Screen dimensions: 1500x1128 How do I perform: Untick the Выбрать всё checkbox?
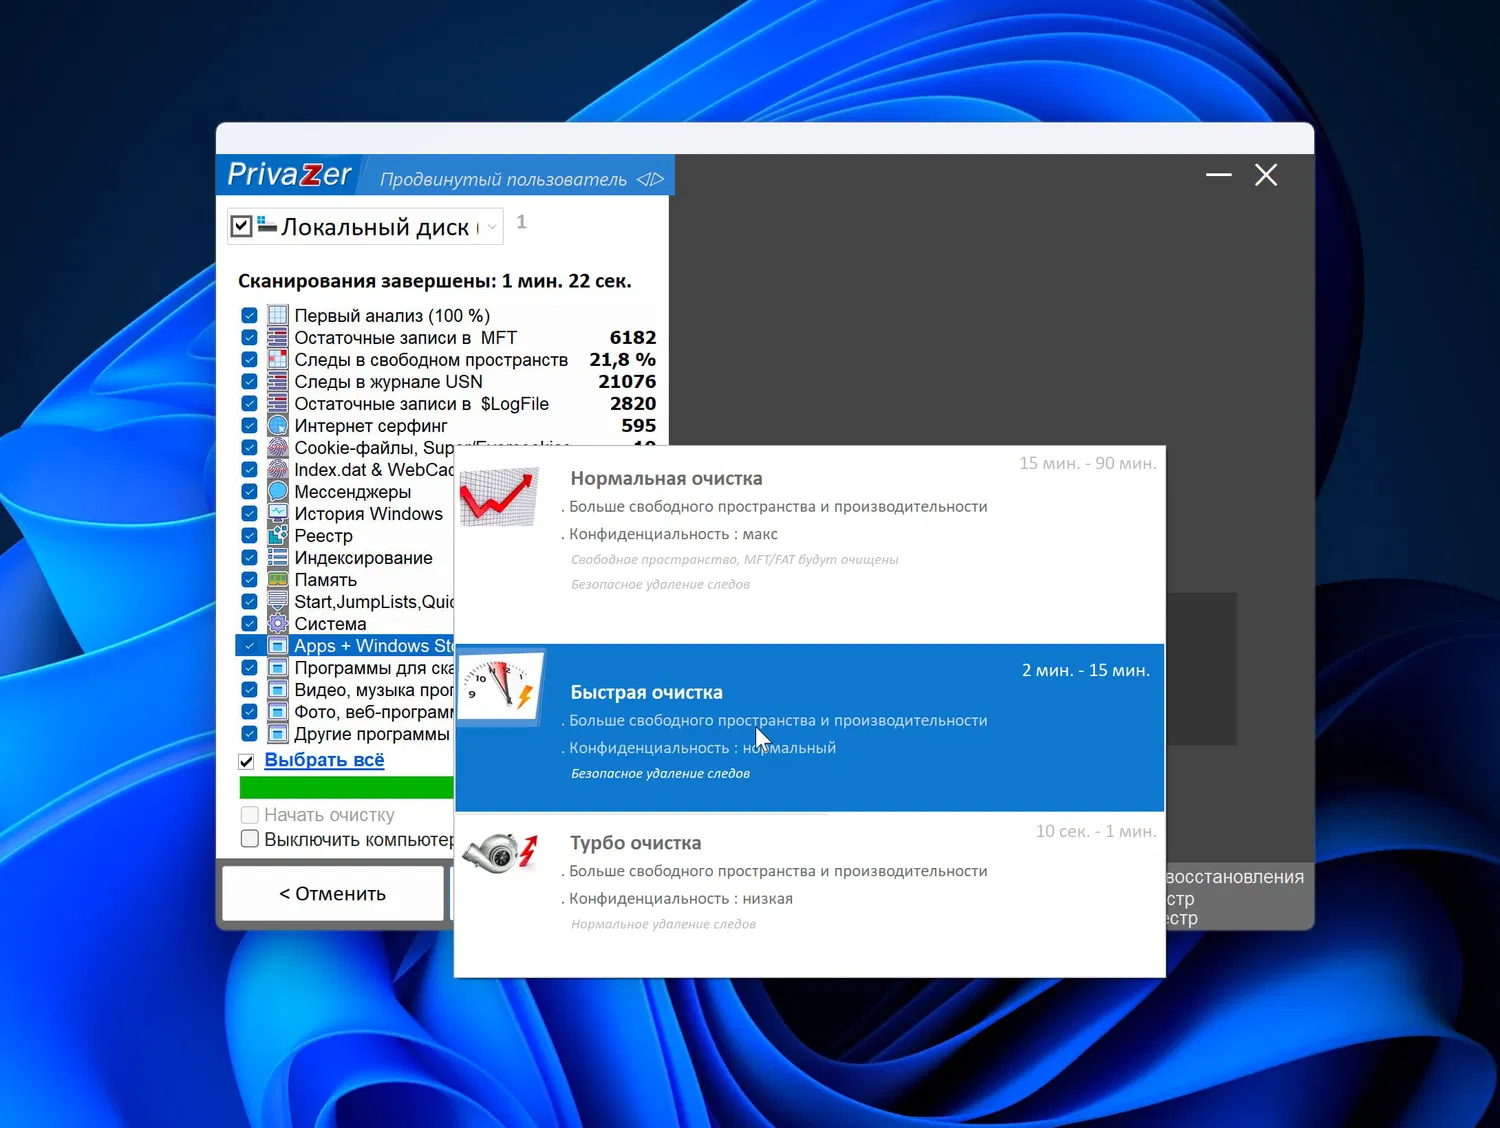pos(247,761)
